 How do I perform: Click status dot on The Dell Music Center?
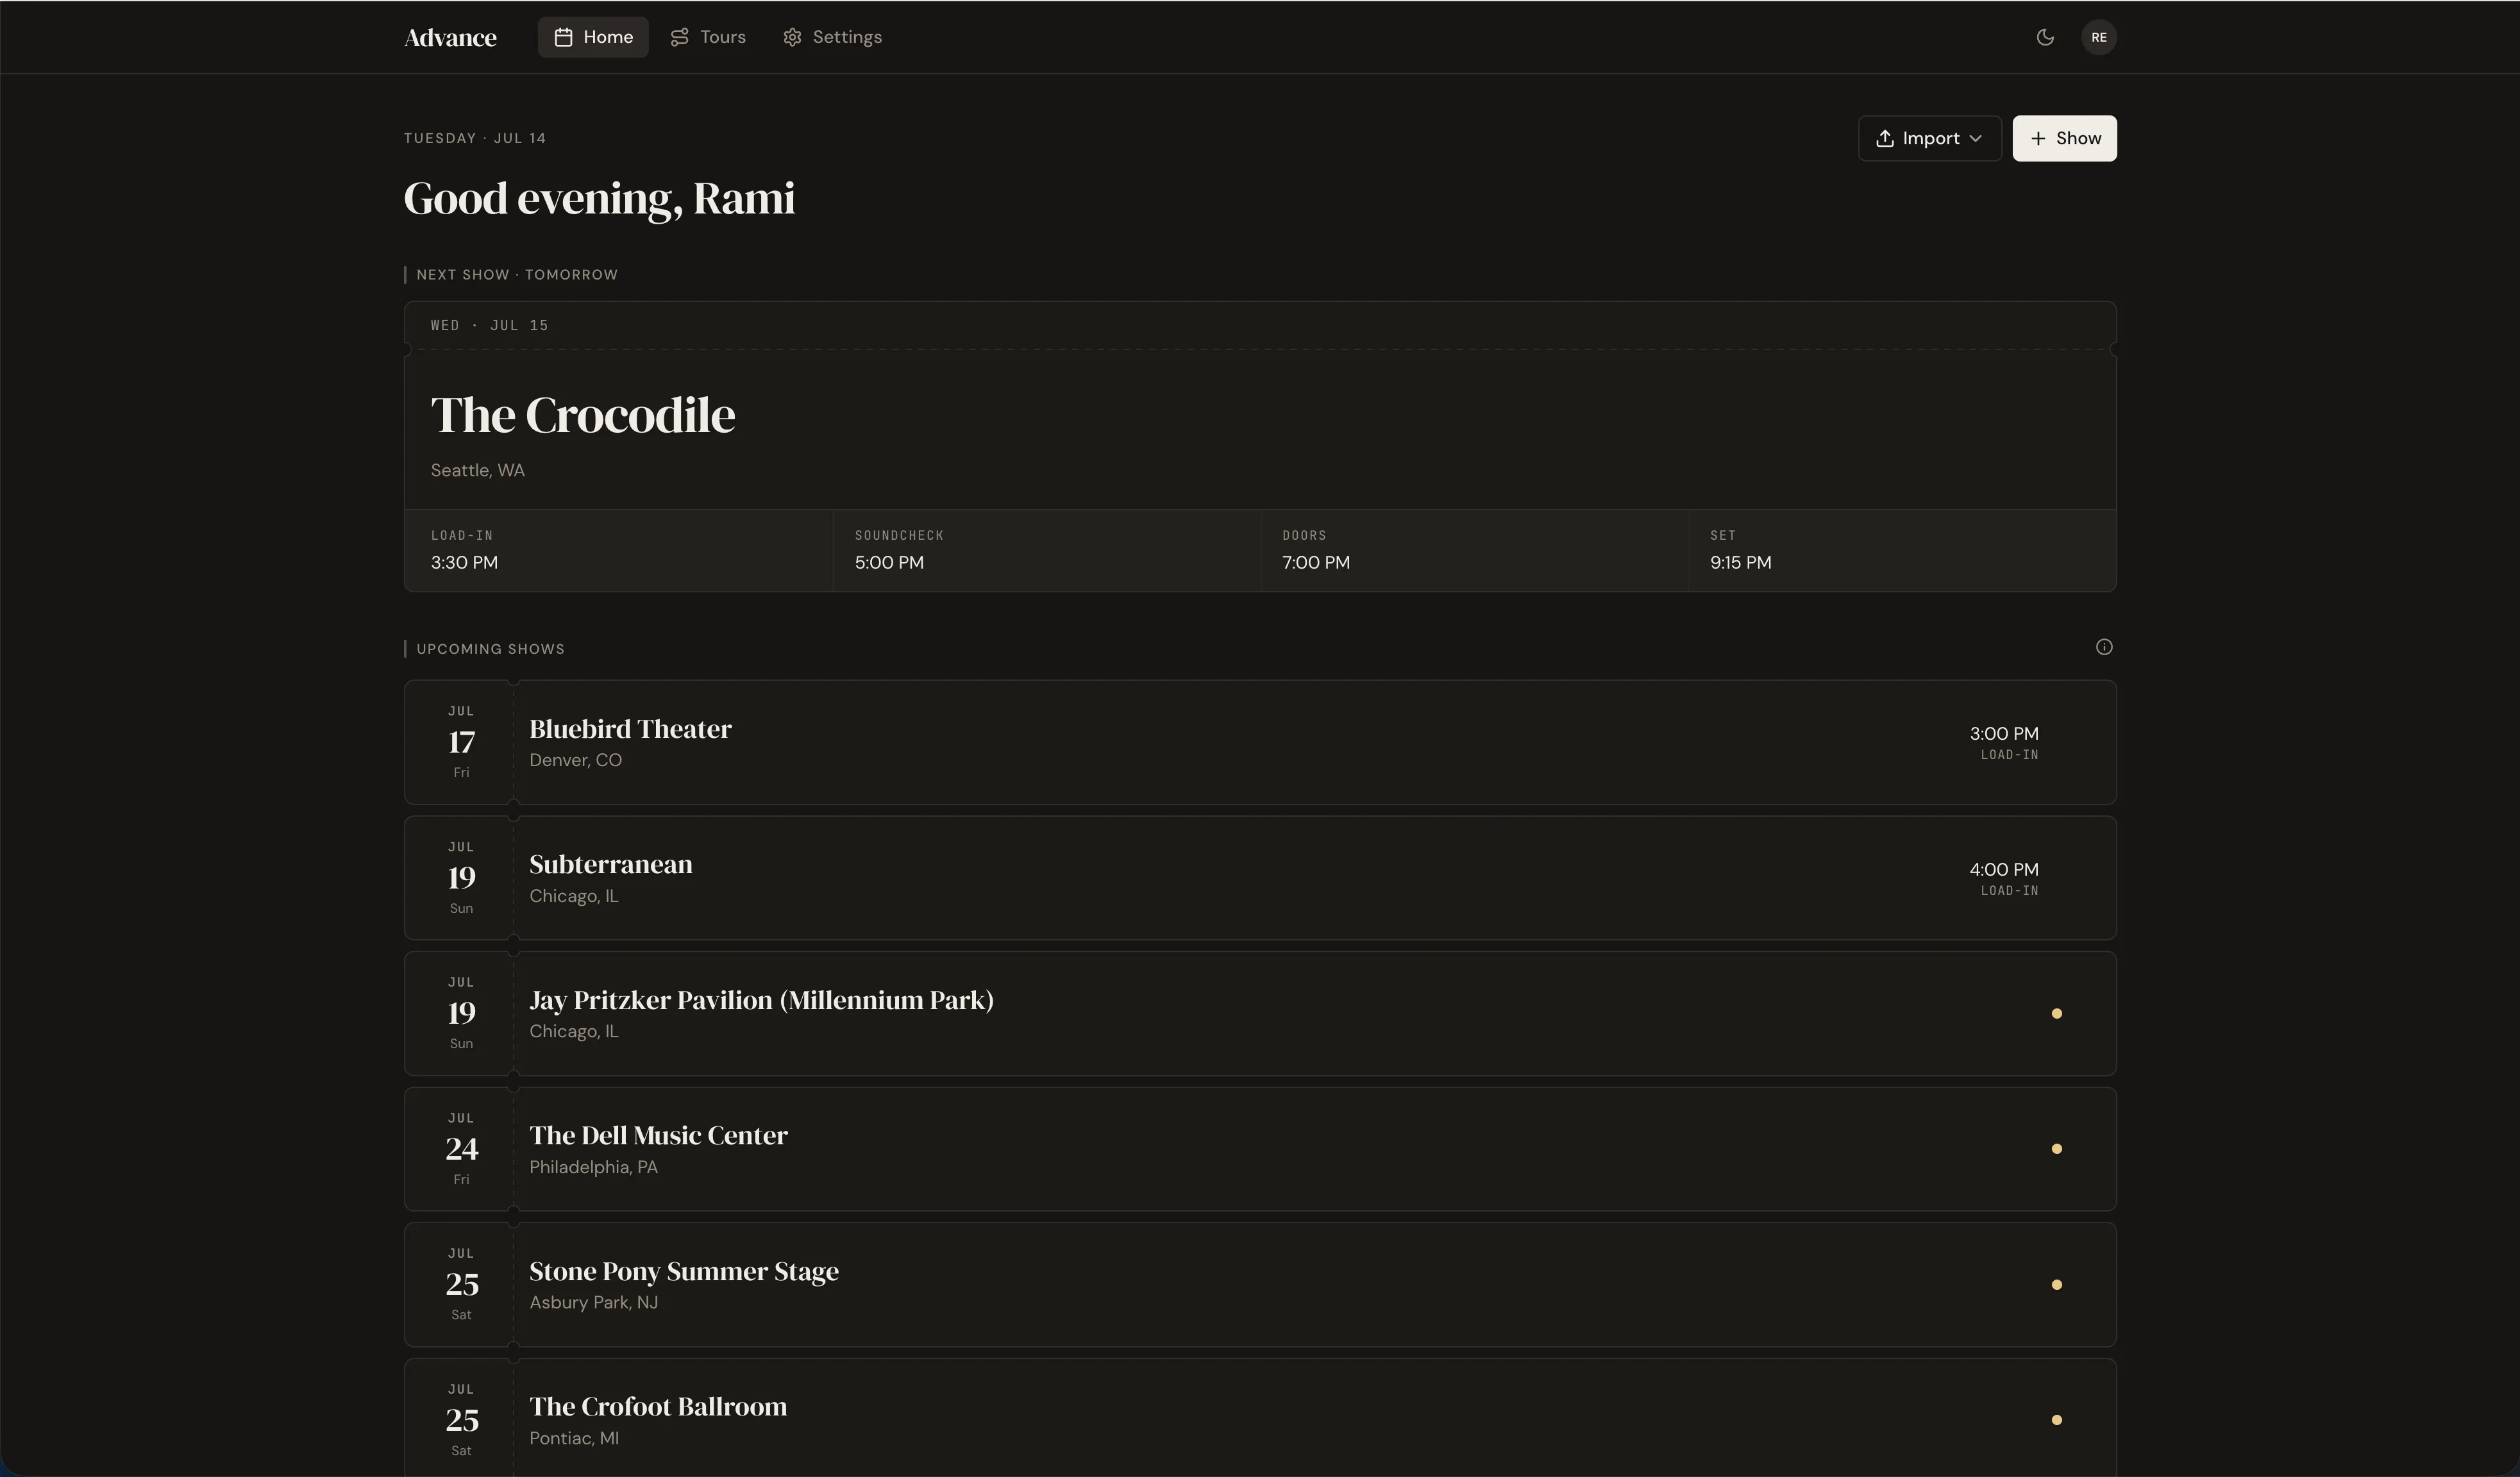[2056, 1149]
